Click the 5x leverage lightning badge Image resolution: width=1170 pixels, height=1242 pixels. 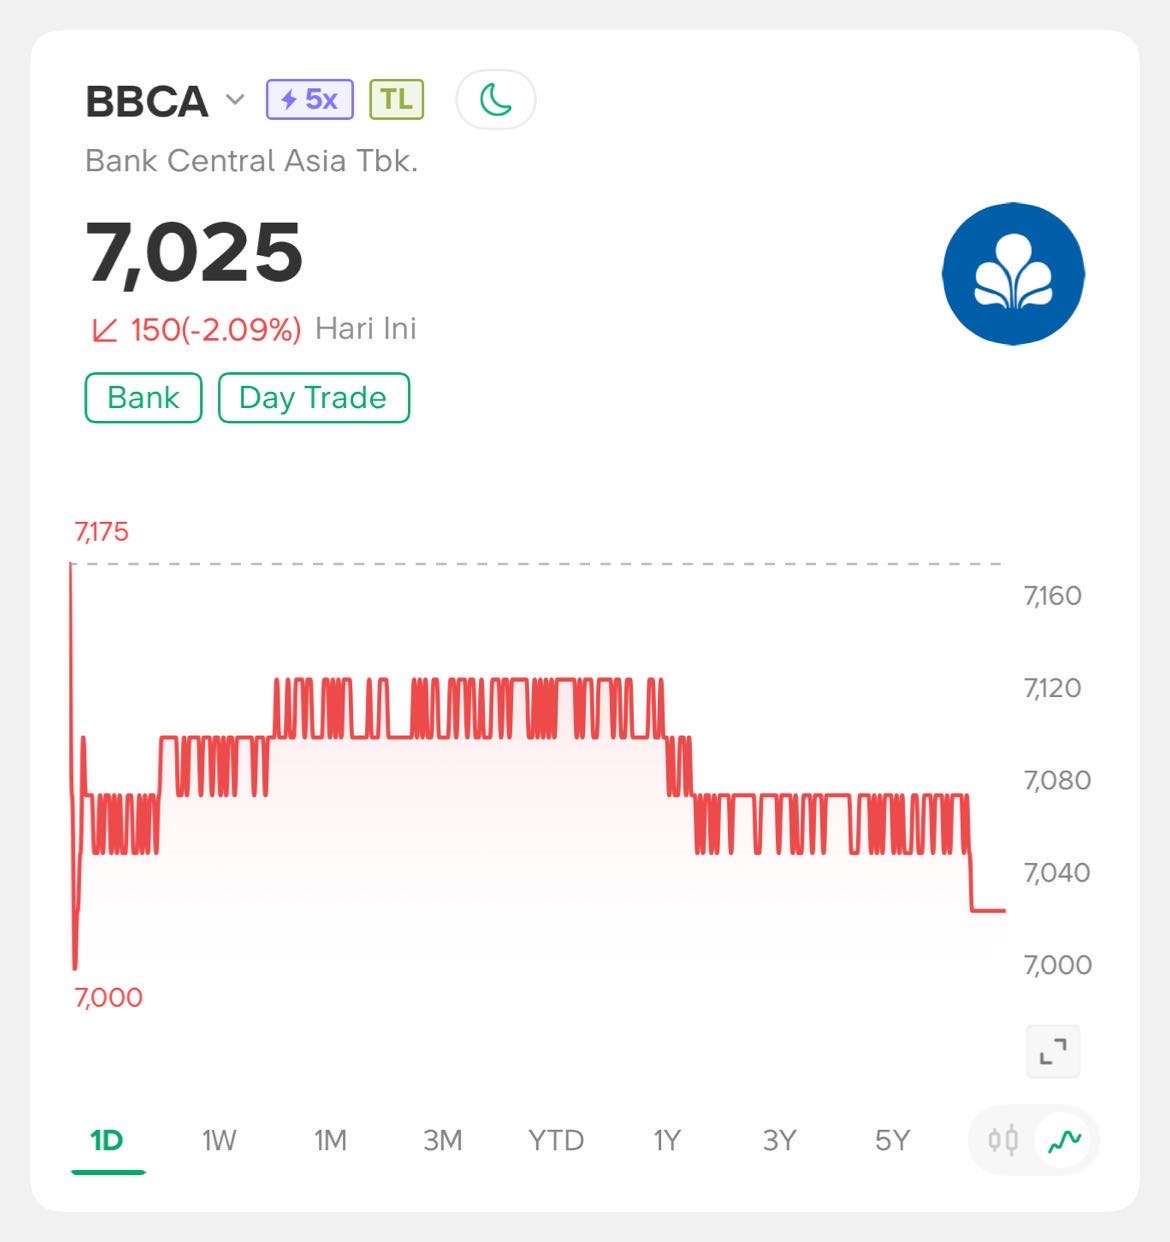point(309,100)
